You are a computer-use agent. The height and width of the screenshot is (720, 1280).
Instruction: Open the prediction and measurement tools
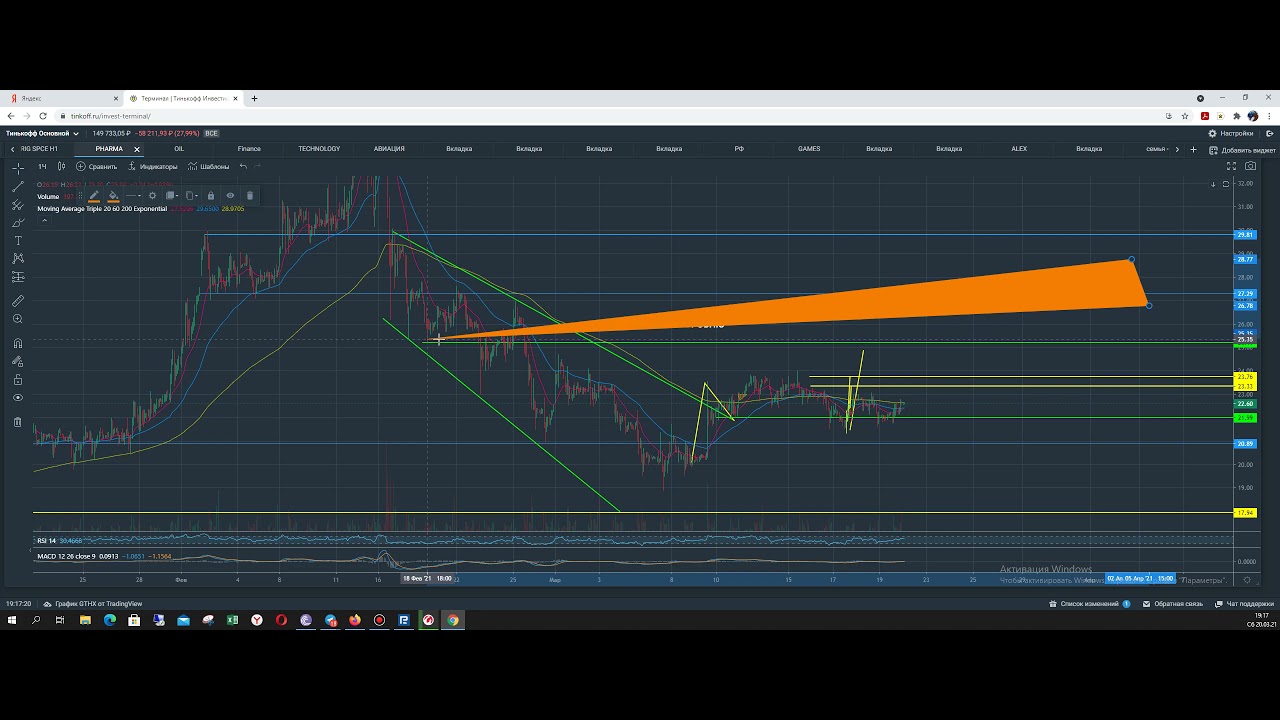click(17, 277)
